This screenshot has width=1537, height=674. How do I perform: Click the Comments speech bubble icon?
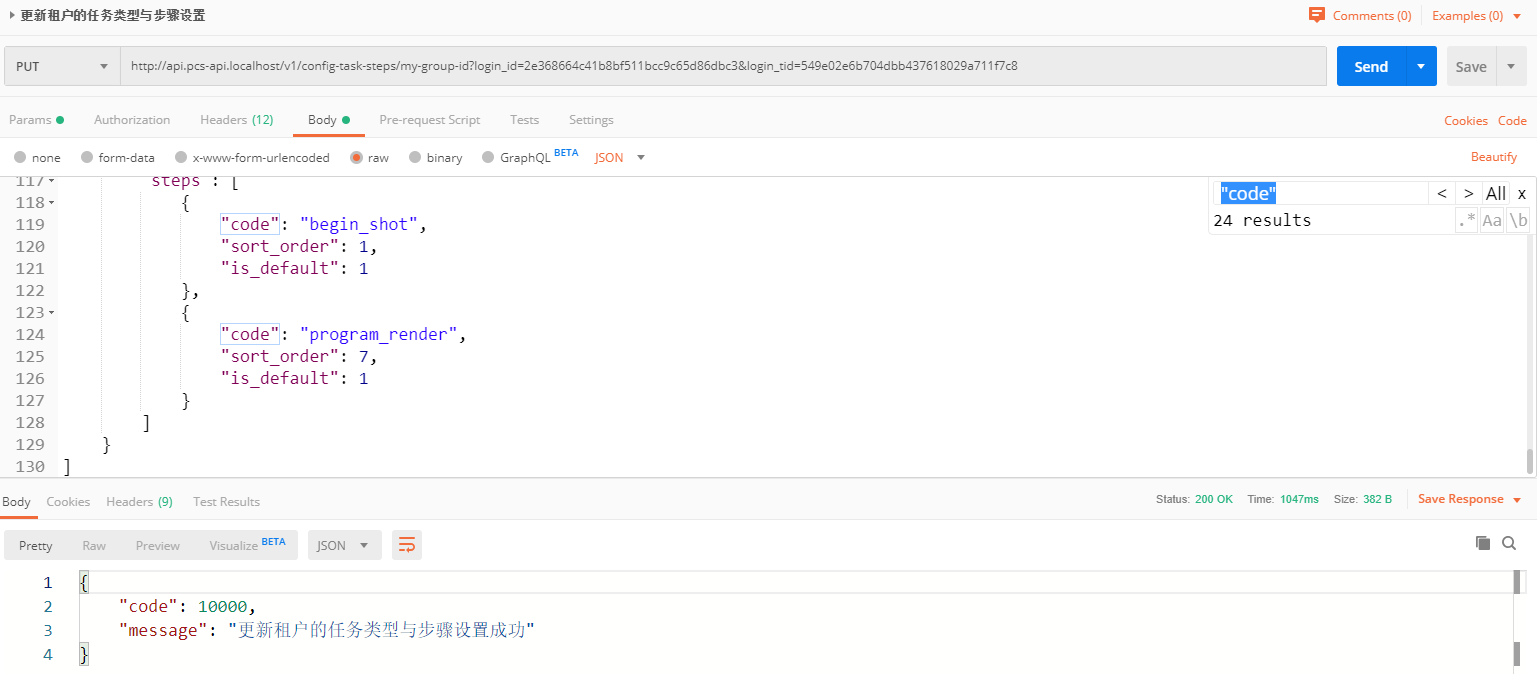(x=1316, y=15)
